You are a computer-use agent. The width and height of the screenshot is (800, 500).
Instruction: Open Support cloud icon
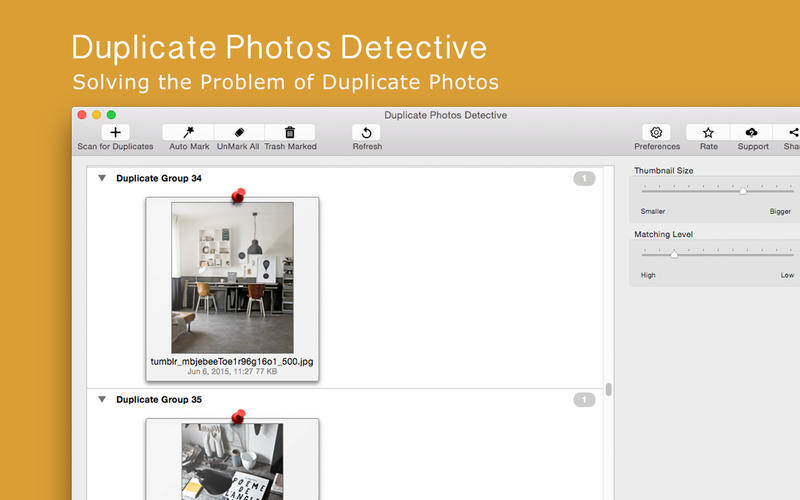coord(752,133)
